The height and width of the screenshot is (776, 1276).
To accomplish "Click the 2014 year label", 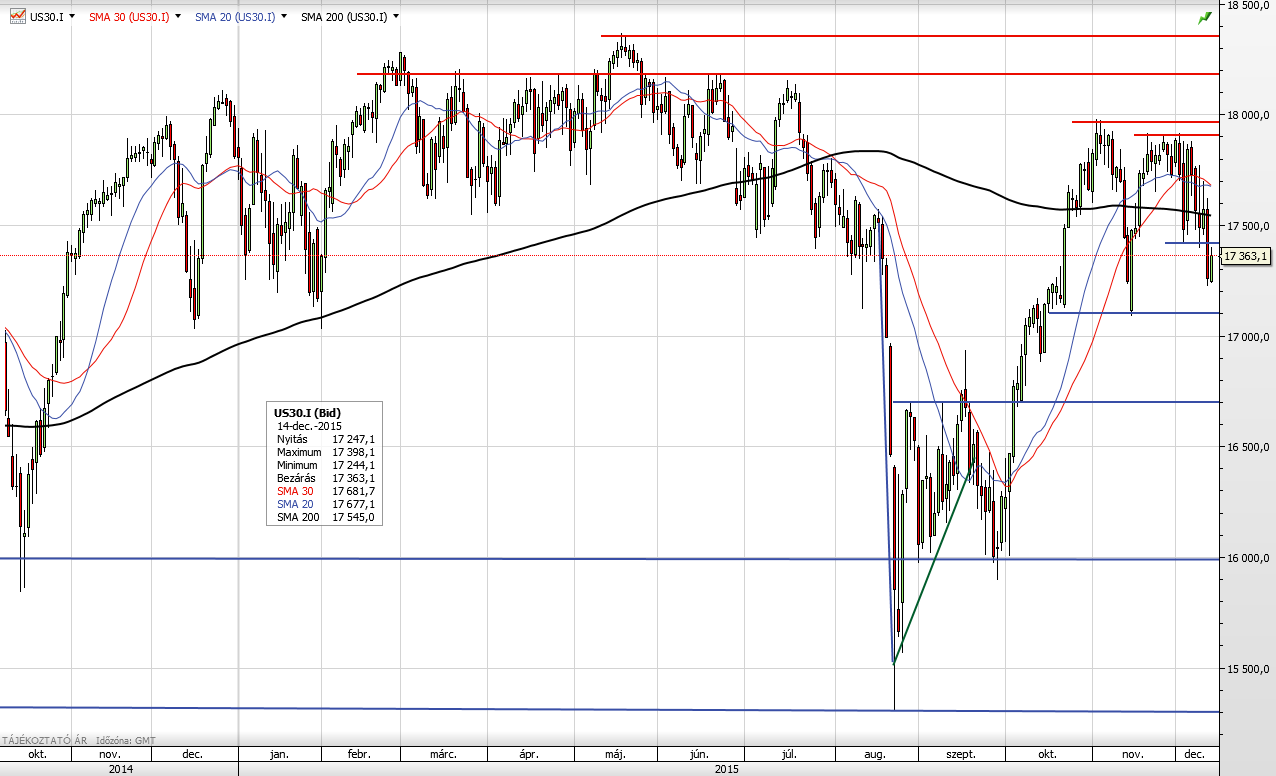I will coord(120,769).
